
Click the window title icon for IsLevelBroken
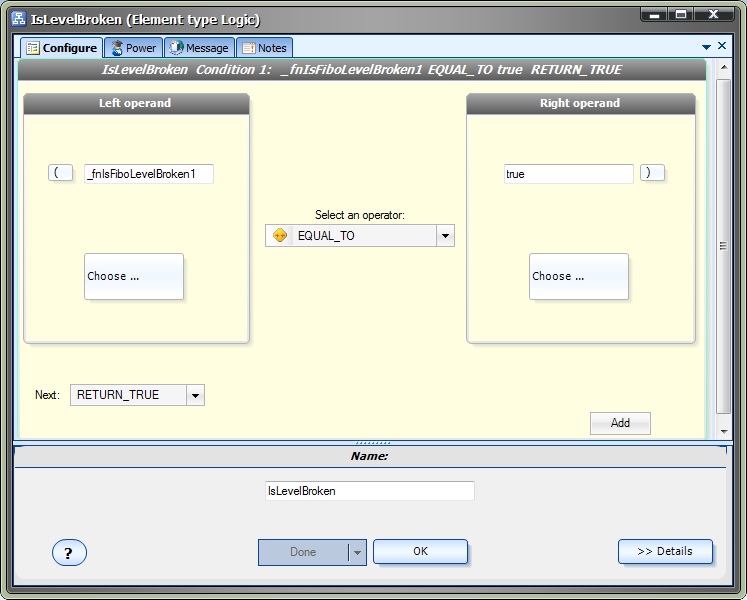click(x=19, y=19)
